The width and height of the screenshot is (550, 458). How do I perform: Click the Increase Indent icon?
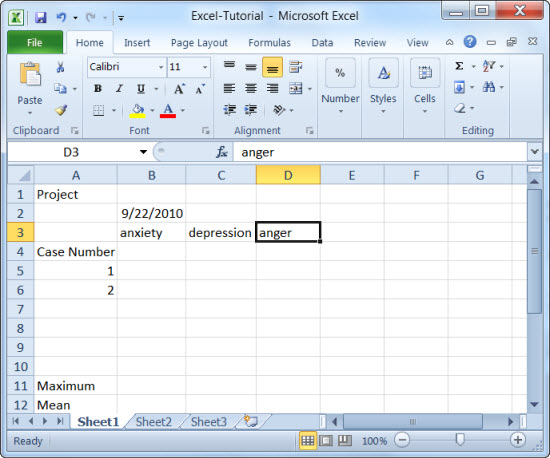coord(251,110)
